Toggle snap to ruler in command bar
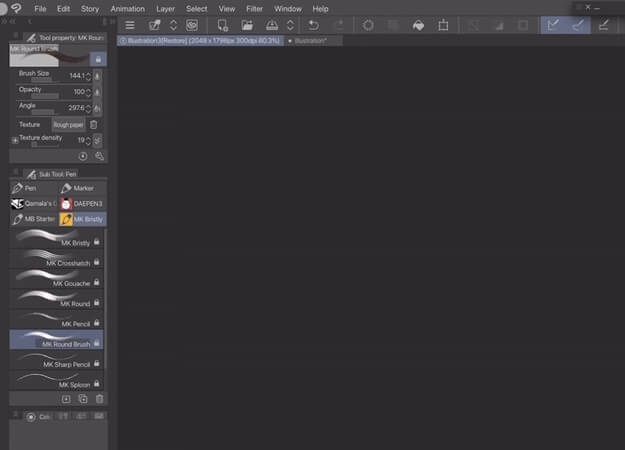 [553, 25]
